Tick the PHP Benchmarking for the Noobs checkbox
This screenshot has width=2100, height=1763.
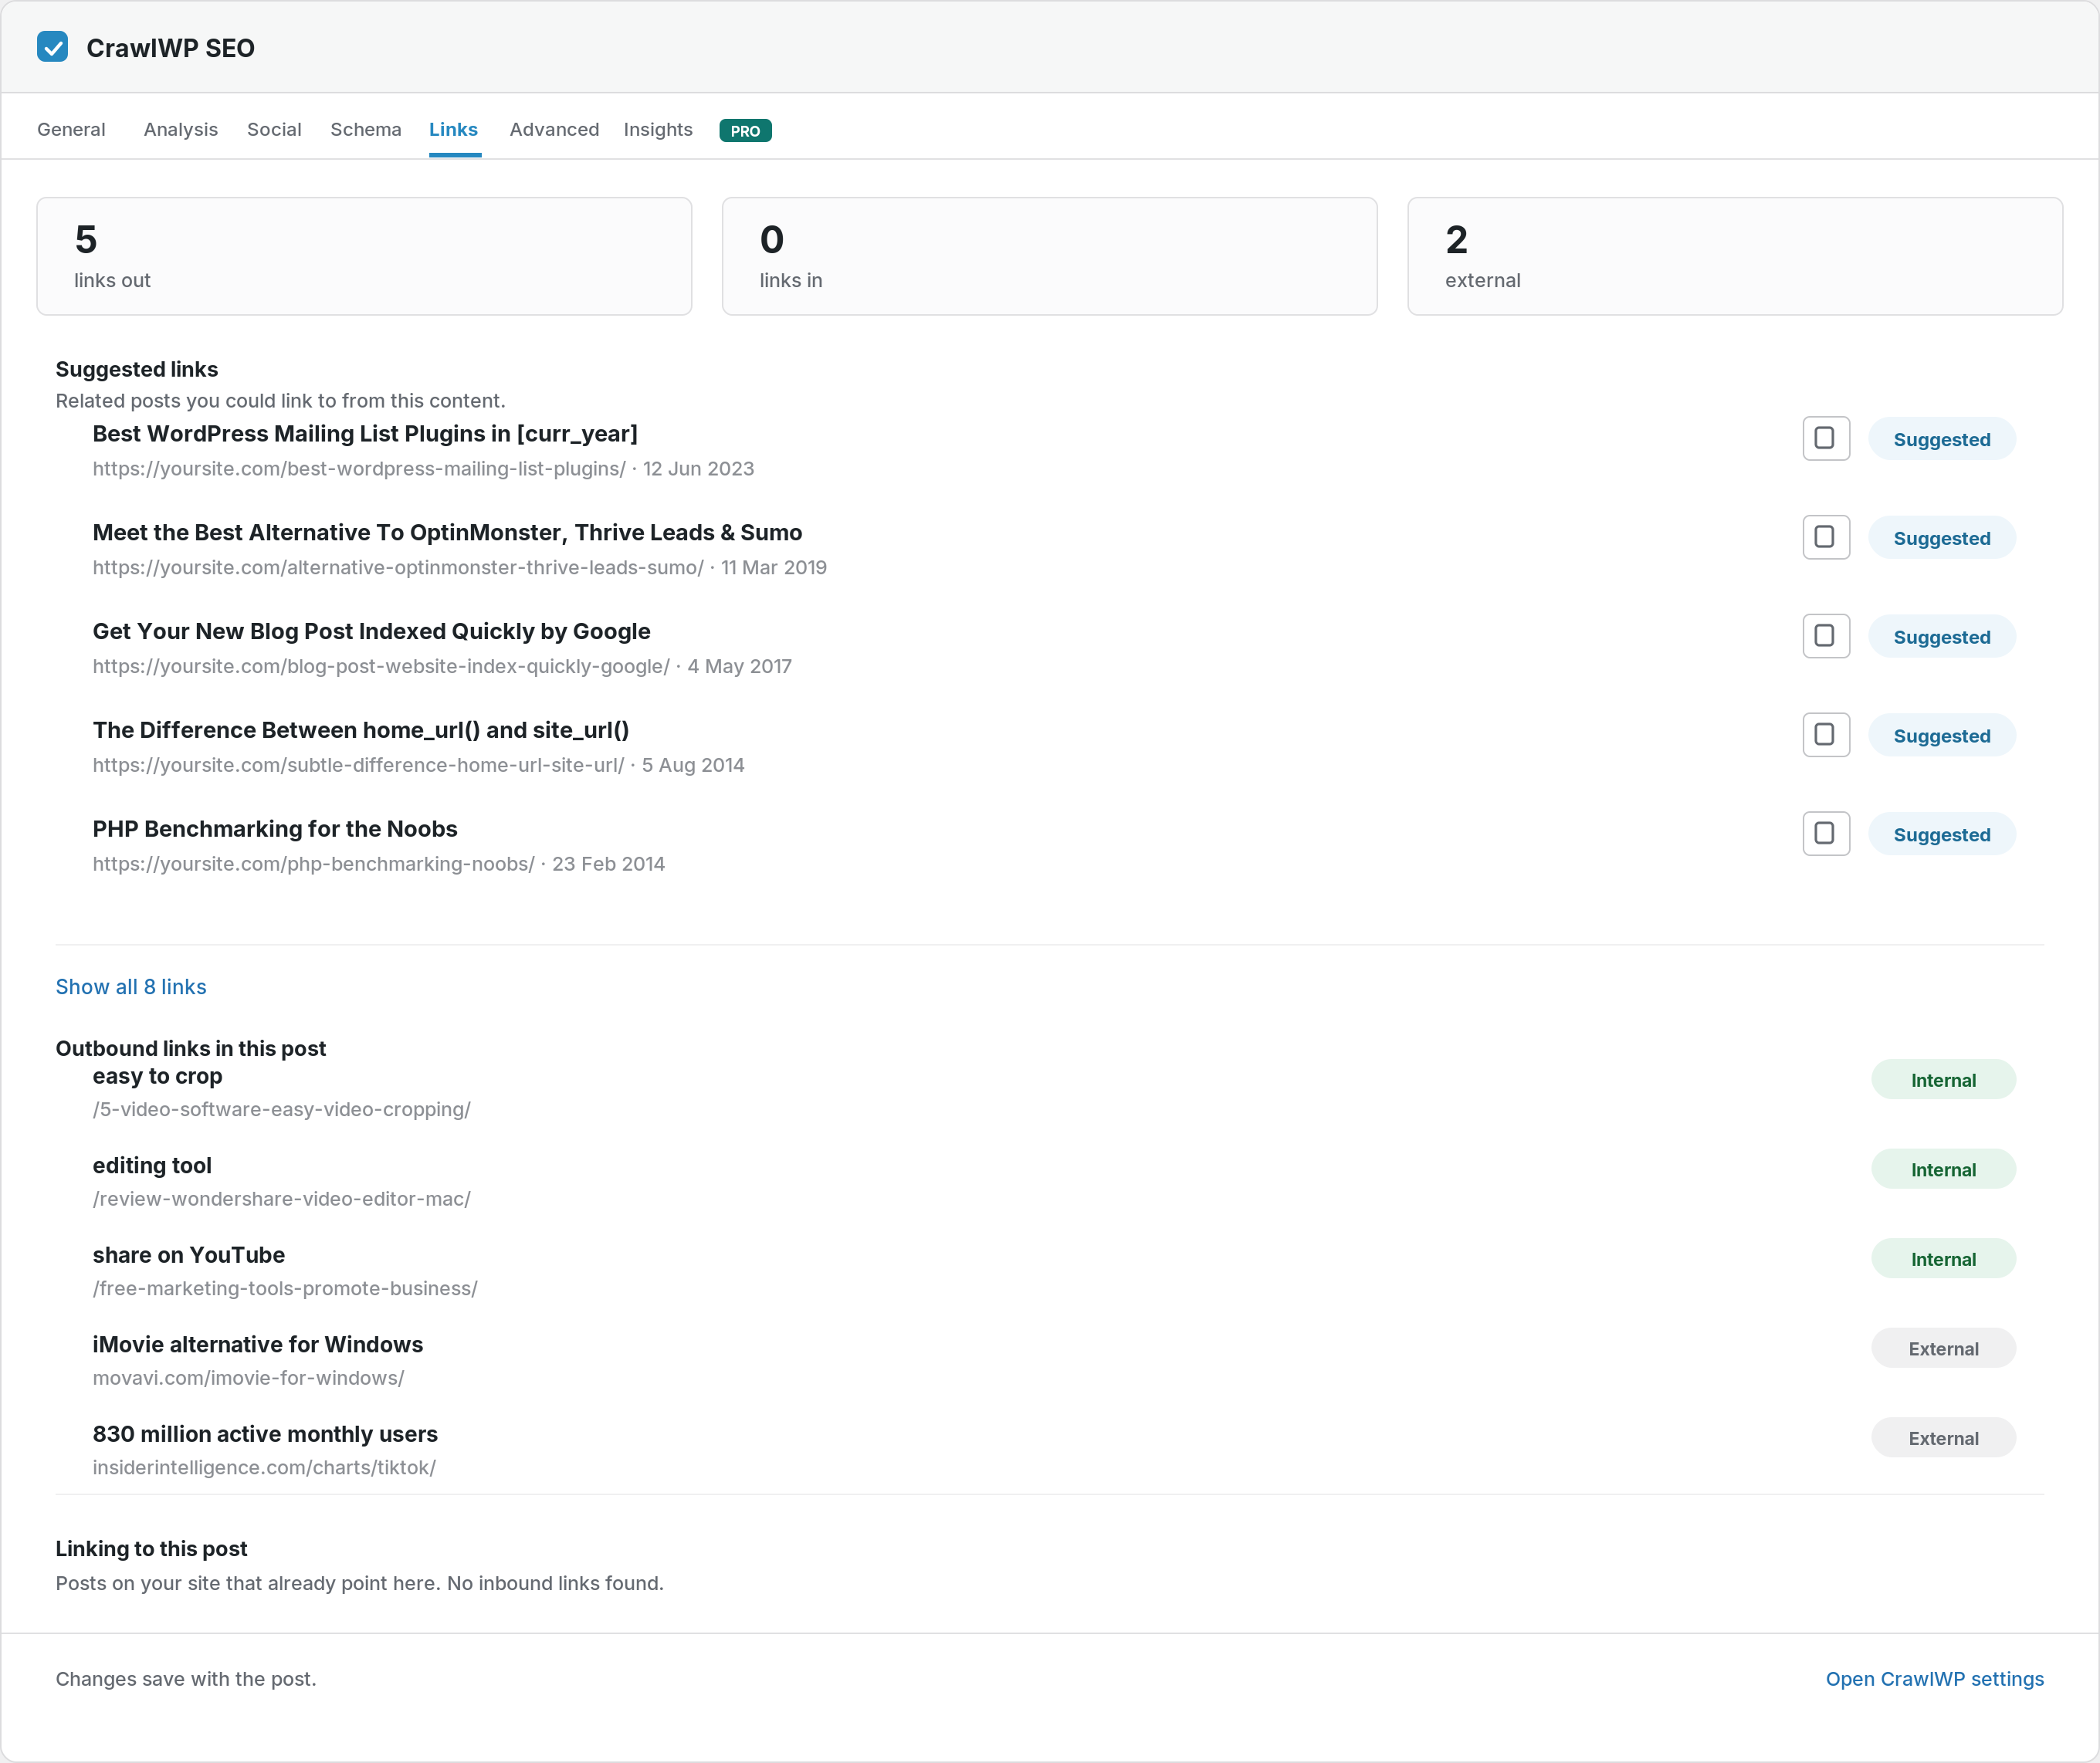tap(1825, 834)
